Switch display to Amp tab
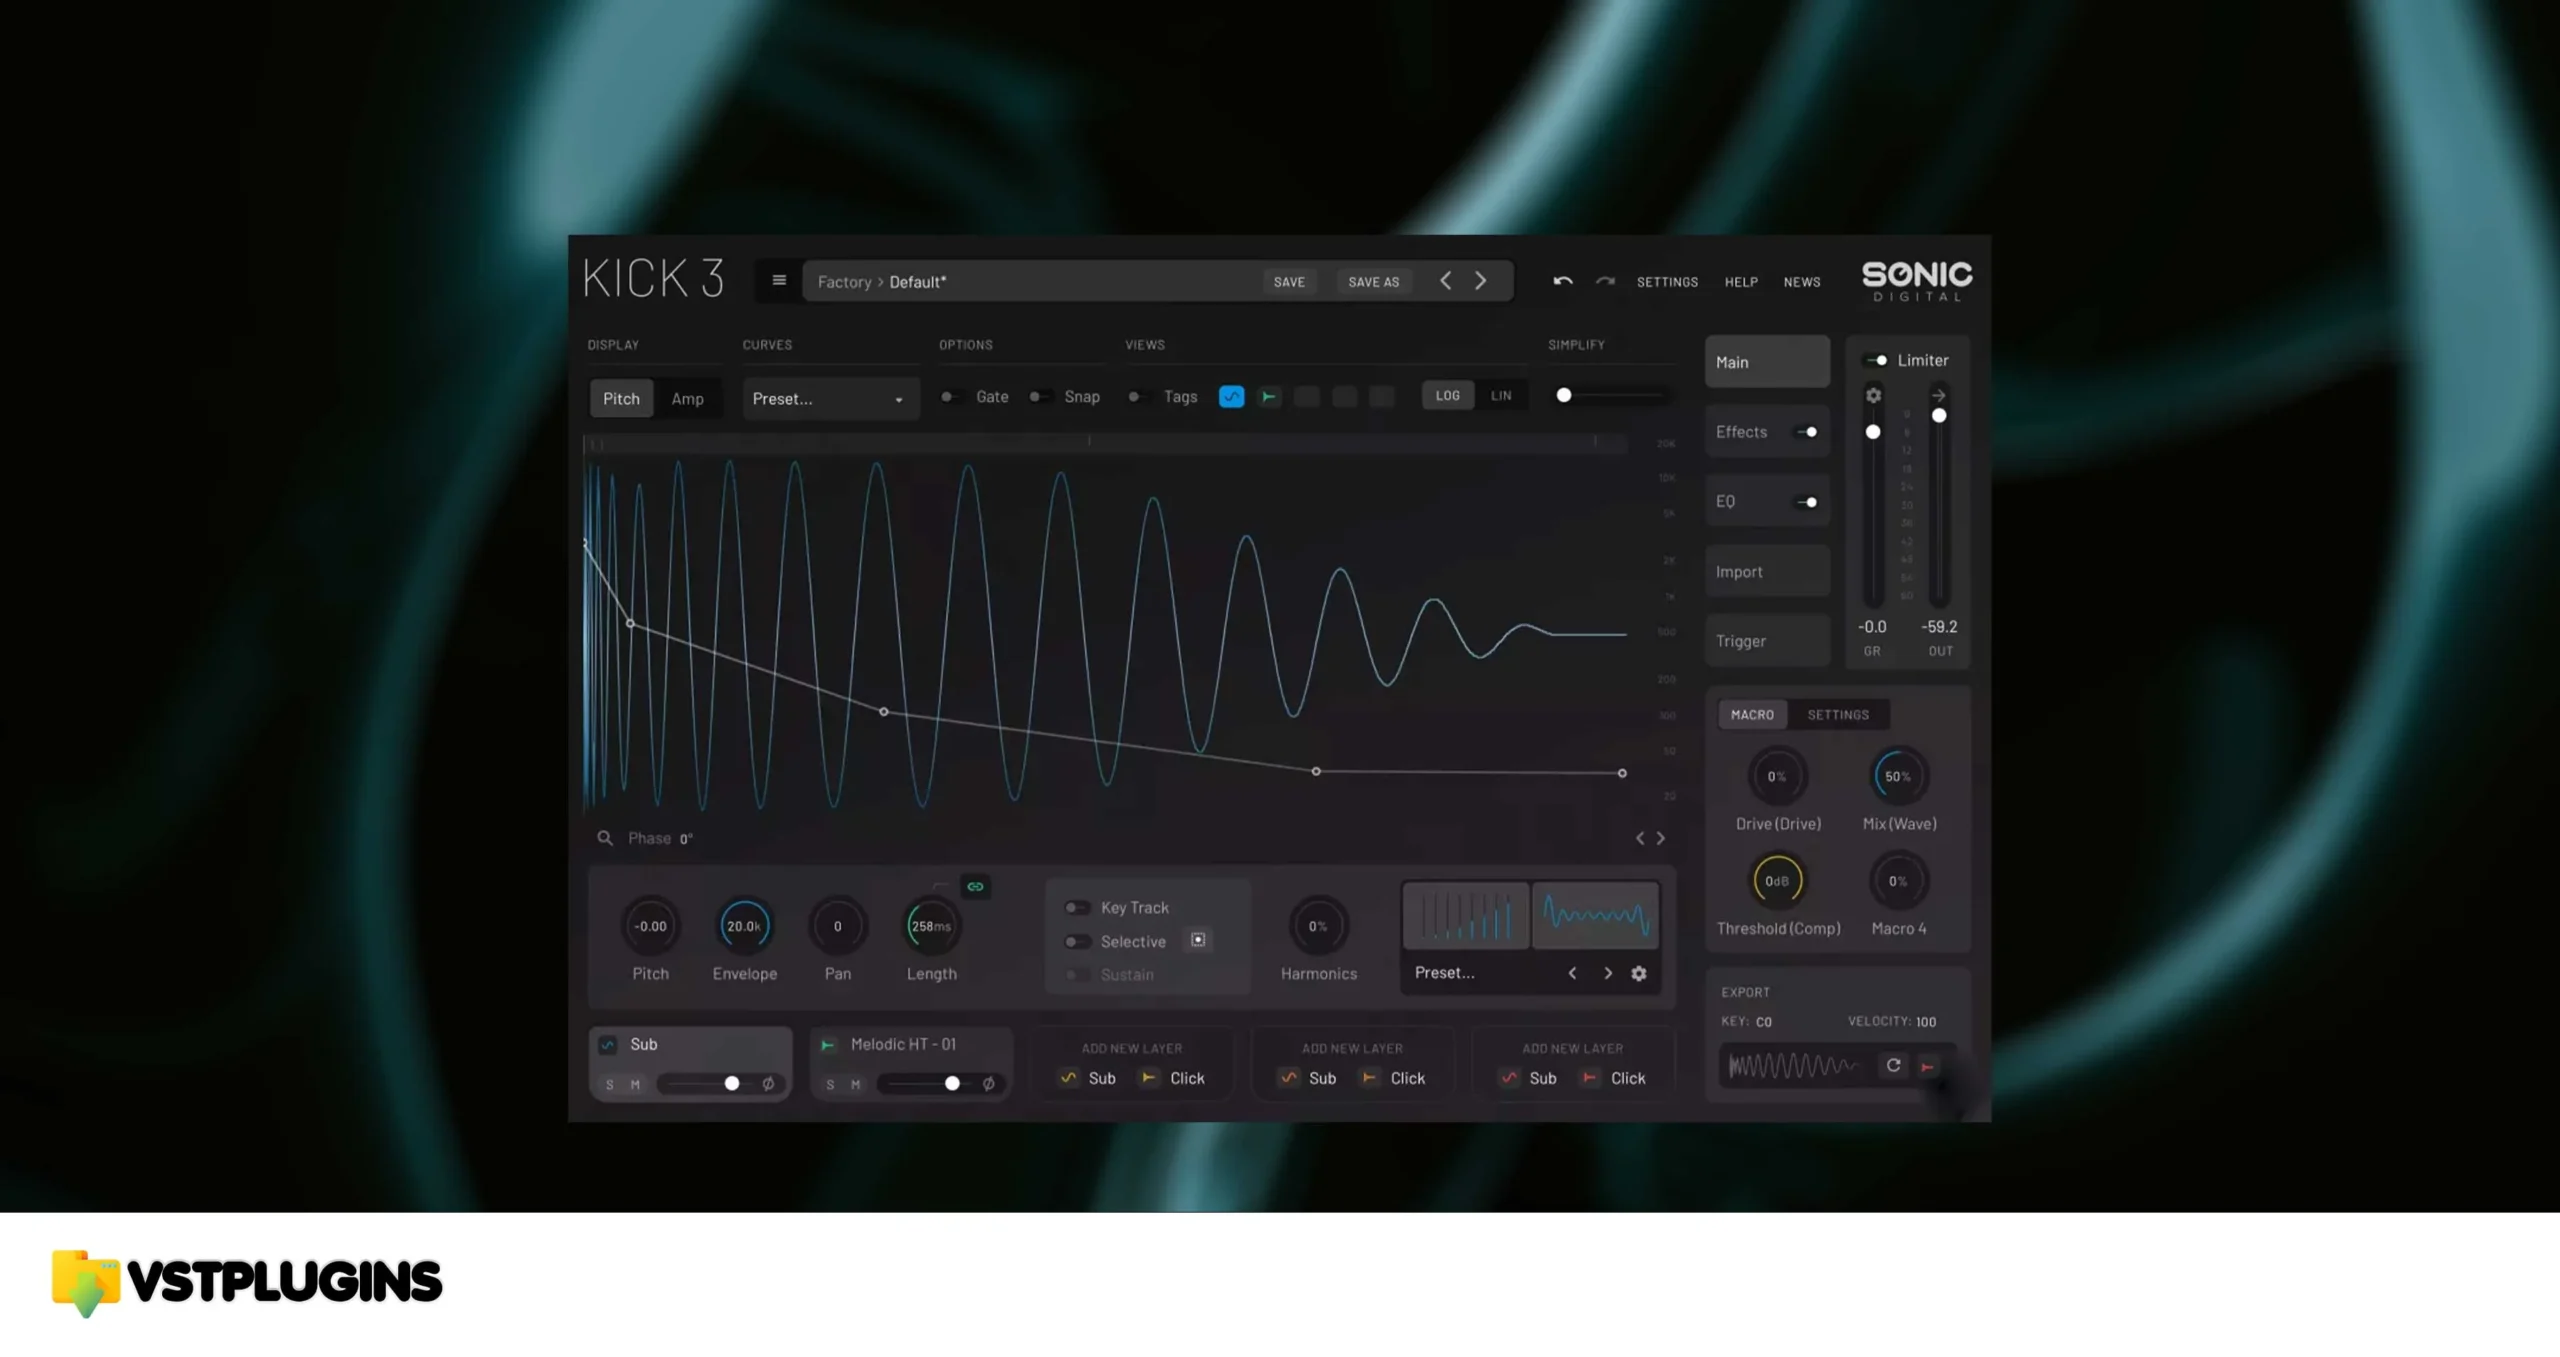 687,398
